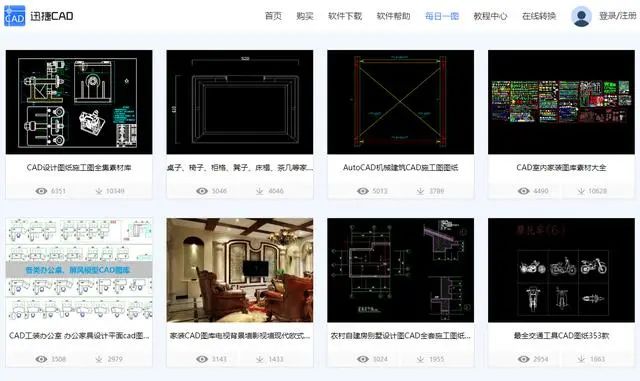Click download icon under CAD室内家装图库素材大全
This screenshot has height=381, width=640.
click(581, 191)
